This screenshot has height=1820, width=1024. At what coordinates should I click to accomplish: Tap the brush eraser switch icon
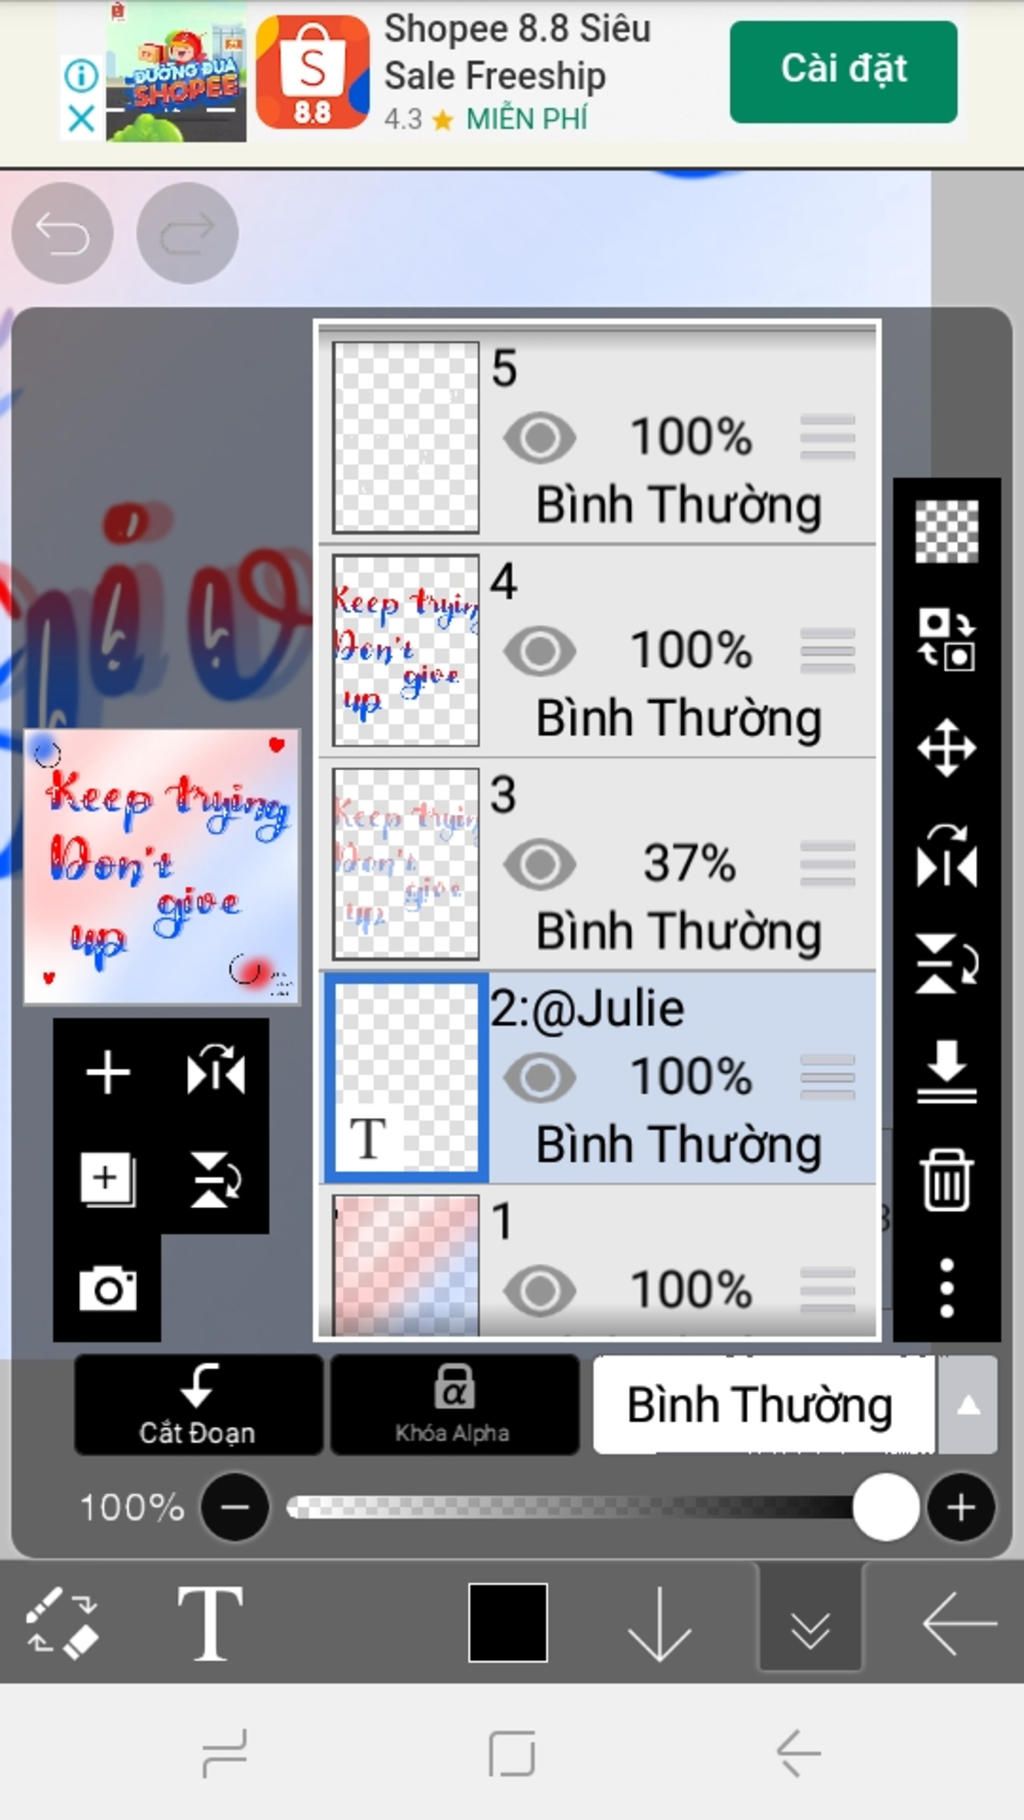(62, 1622)
